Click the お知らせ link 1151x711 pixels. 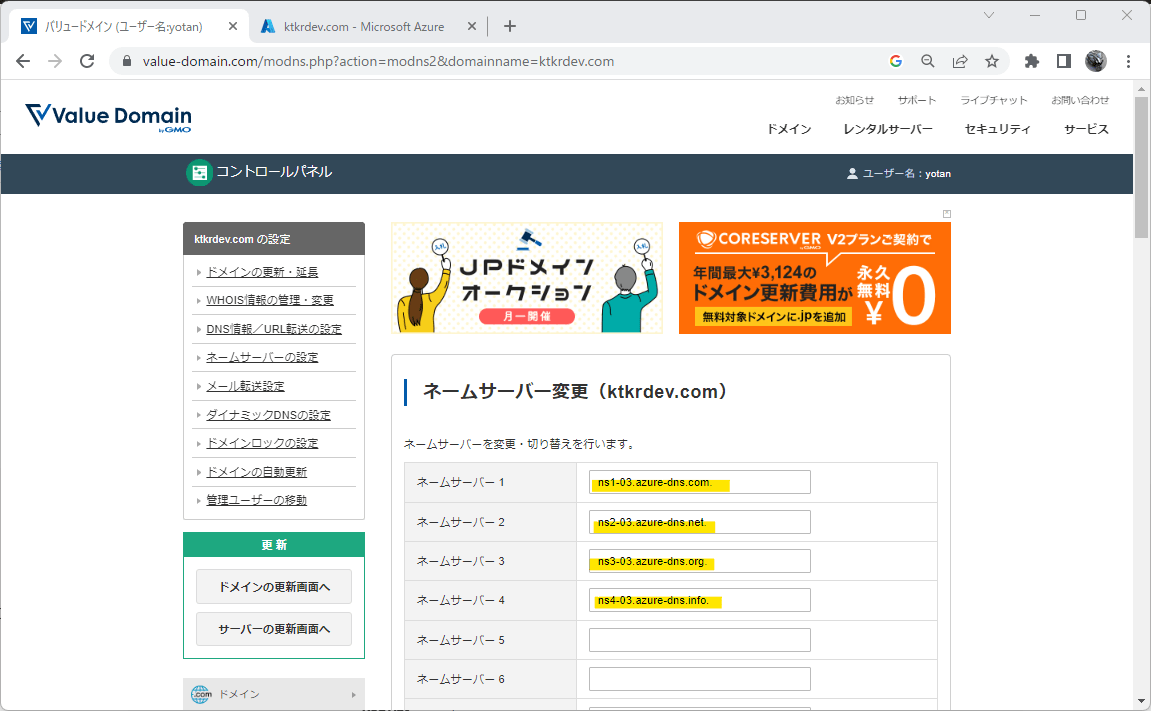[x=854, y=100]
